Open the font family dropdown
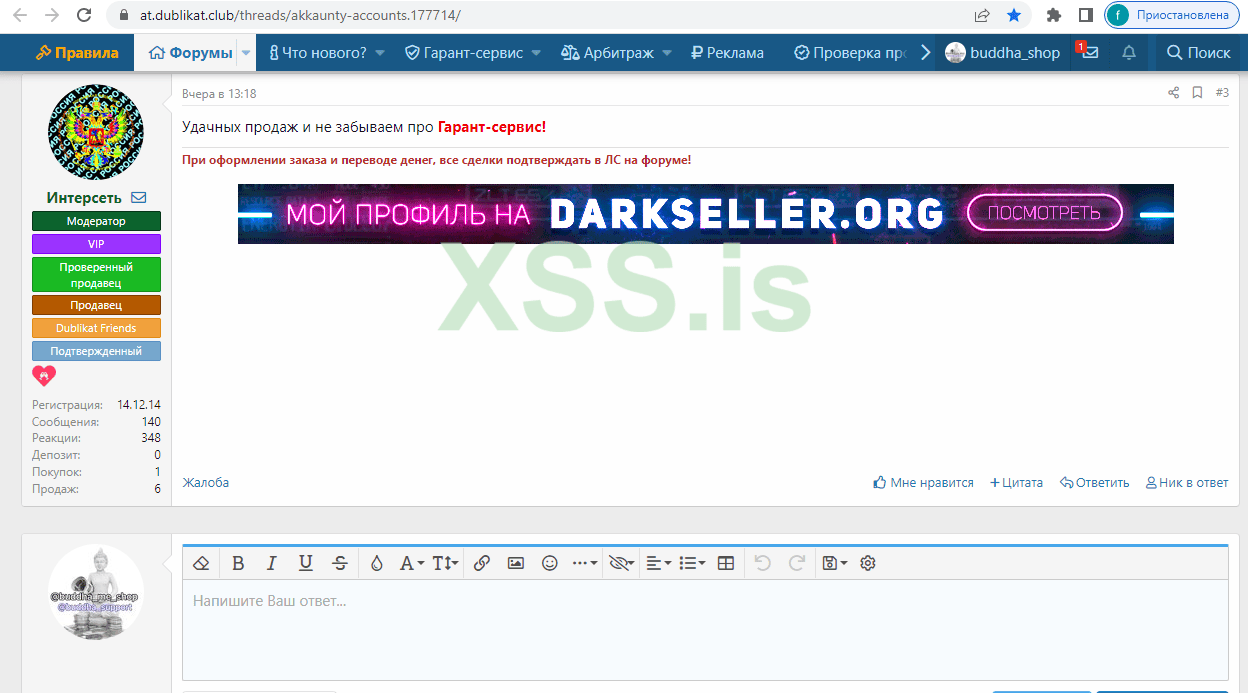 click(412, 563)
